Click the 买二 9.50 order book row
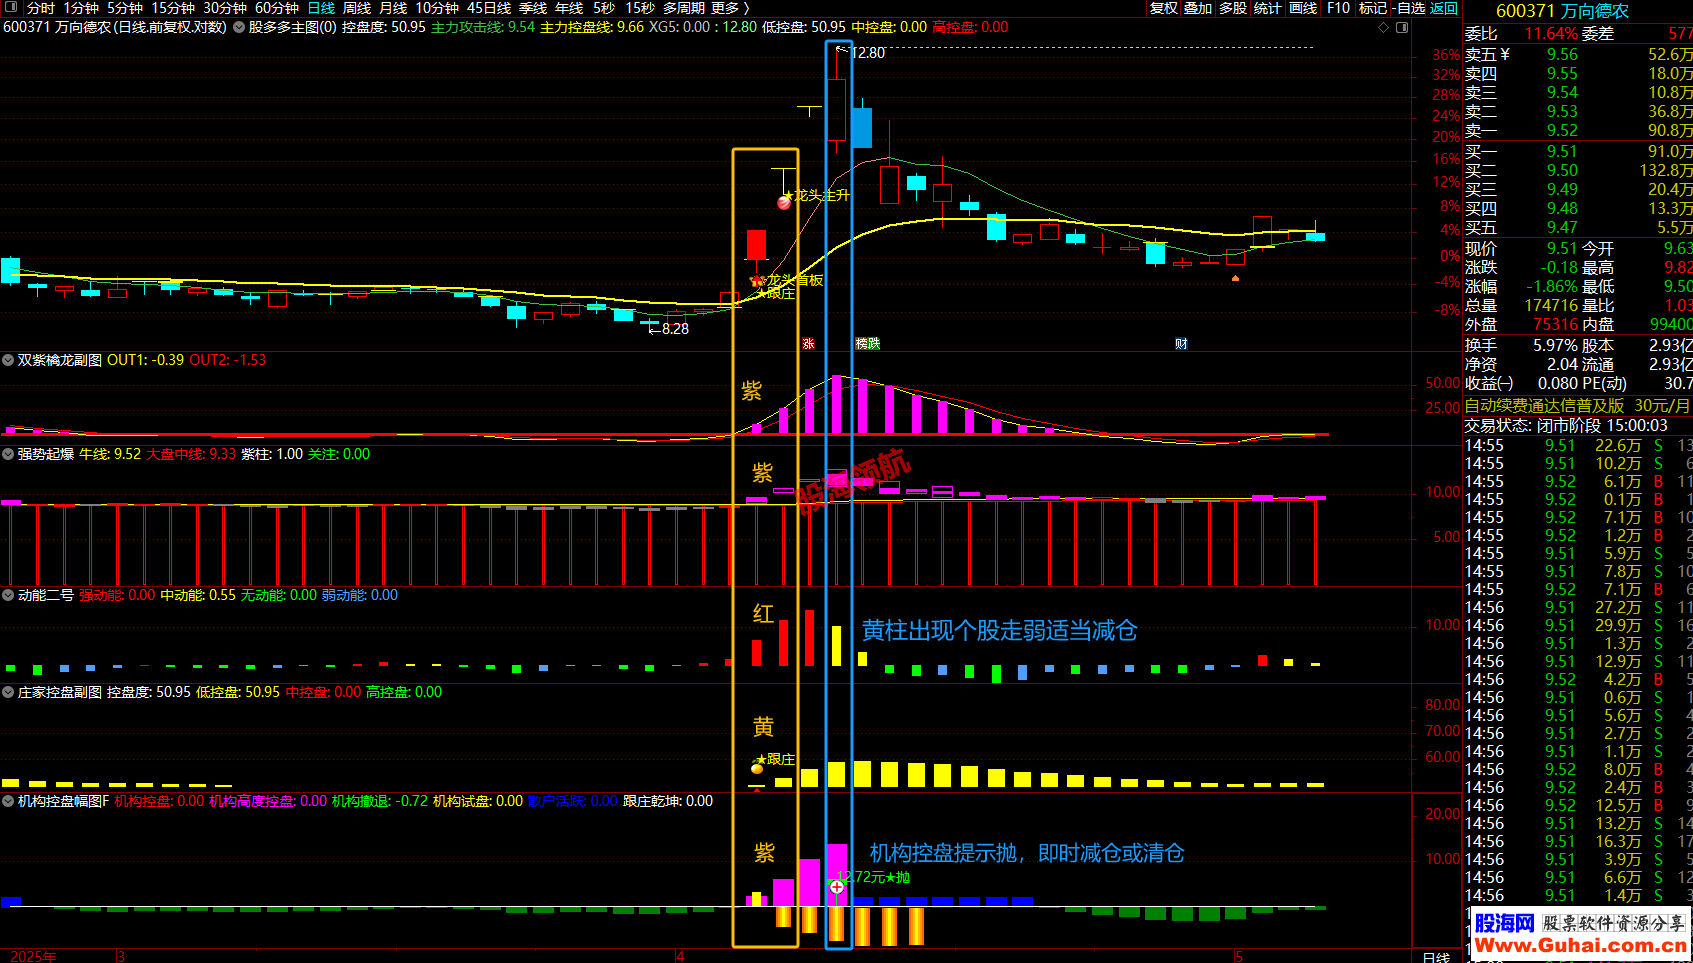The width and height of the screenshot is (1693, 963). click(x=1578, y=171)
